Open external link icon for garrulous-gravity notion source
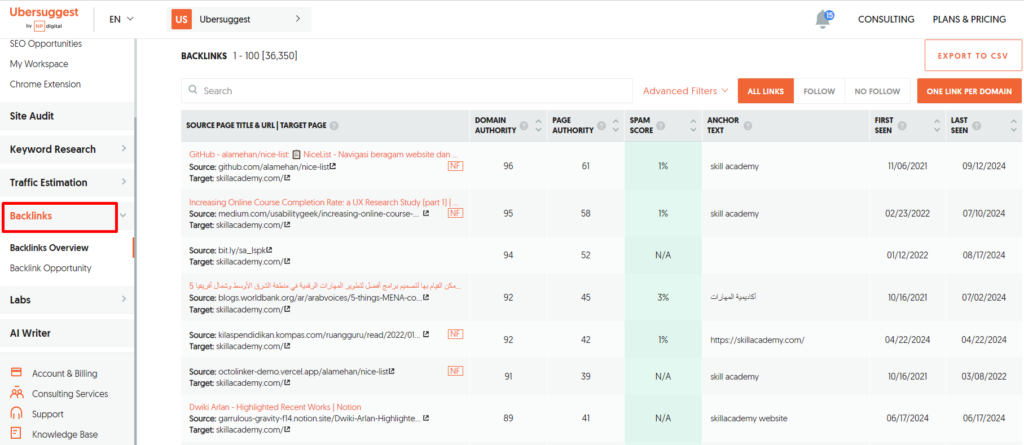 426,418
